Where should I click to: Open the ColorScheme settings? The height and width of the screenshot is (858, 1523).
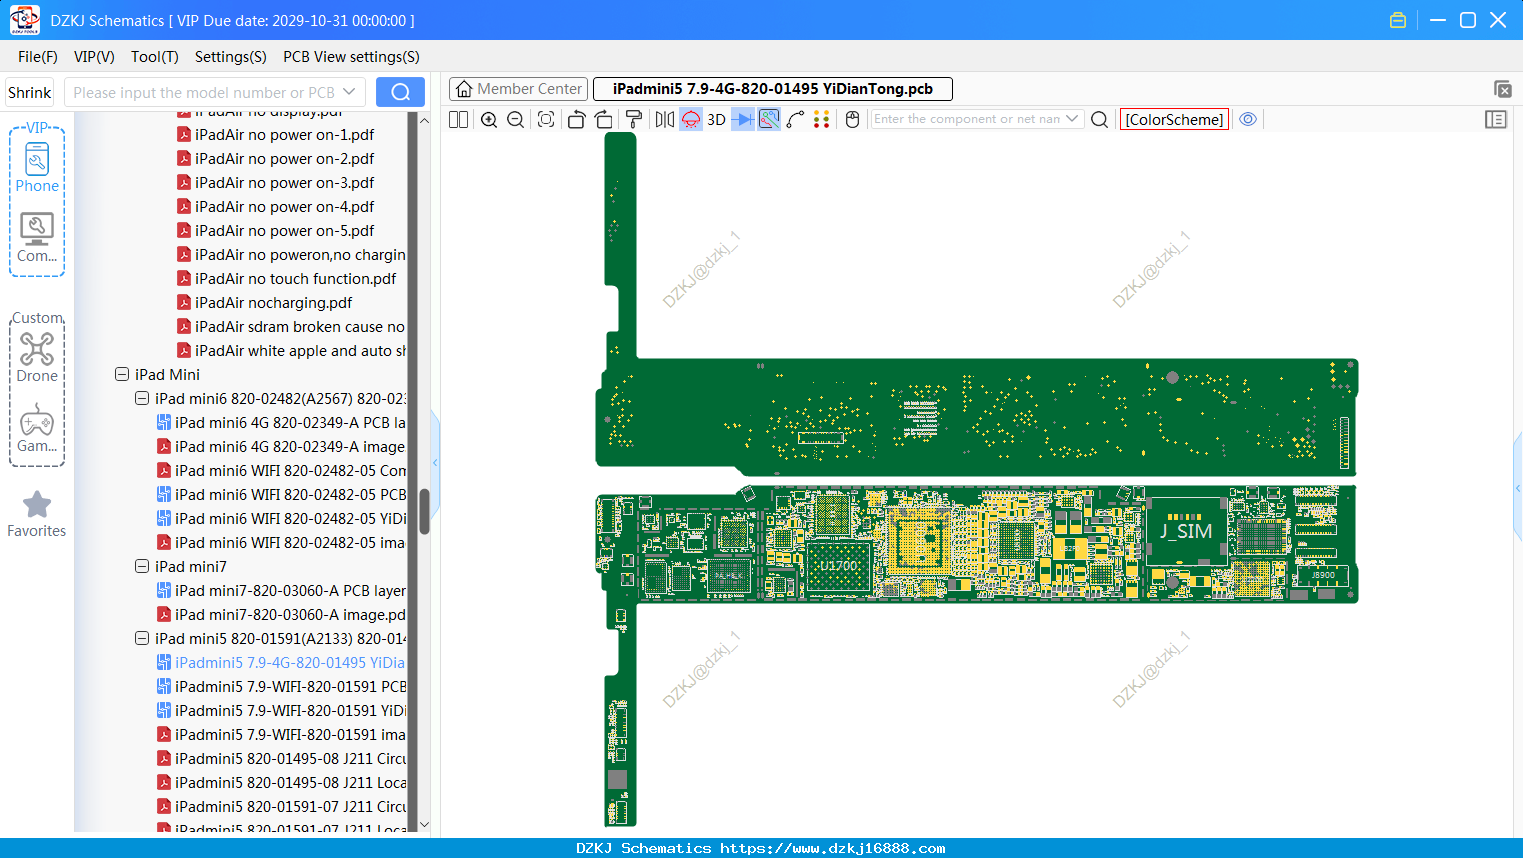(1174, 119)
